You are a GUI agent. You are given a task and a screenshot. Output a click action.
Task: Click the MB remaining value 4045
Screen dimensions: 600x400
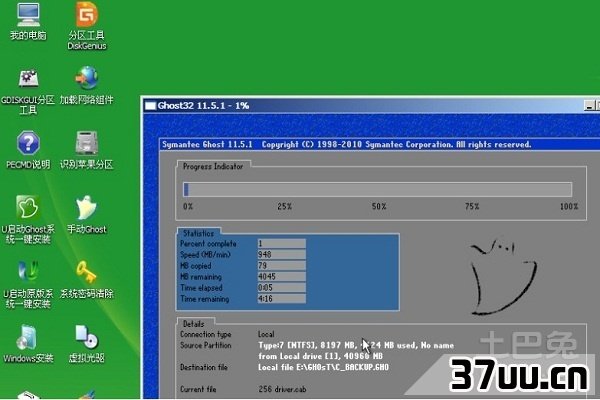point(282,276)
